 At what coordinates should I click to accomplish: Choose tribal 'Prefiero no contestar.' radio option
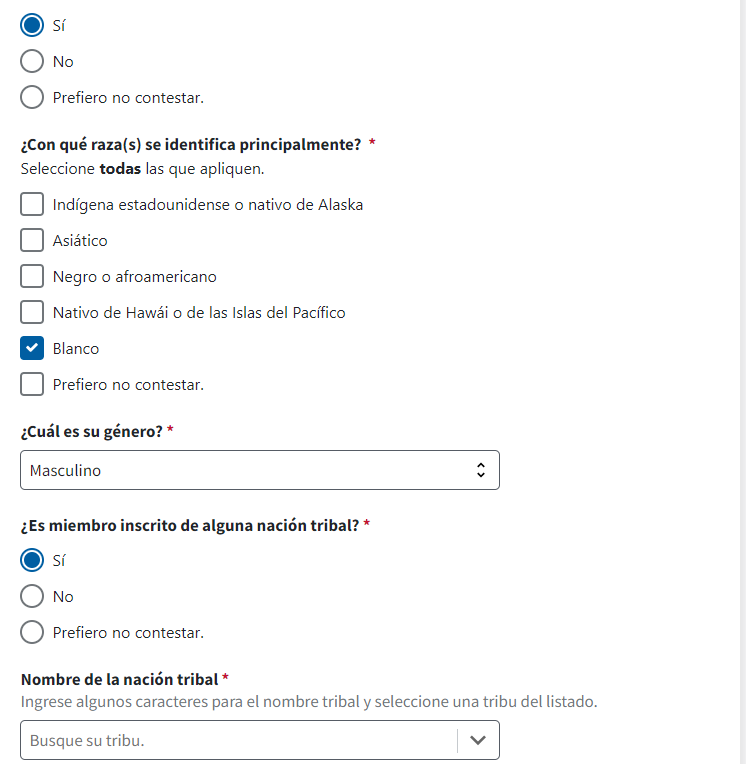click(32, 632)
